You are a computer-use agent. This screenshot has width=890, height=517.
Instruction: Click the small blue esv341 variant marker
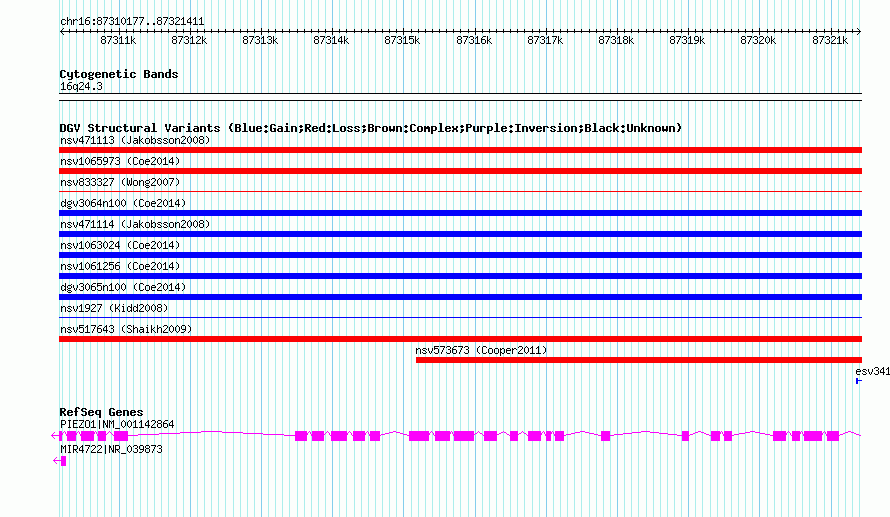(x=859, y=381)
